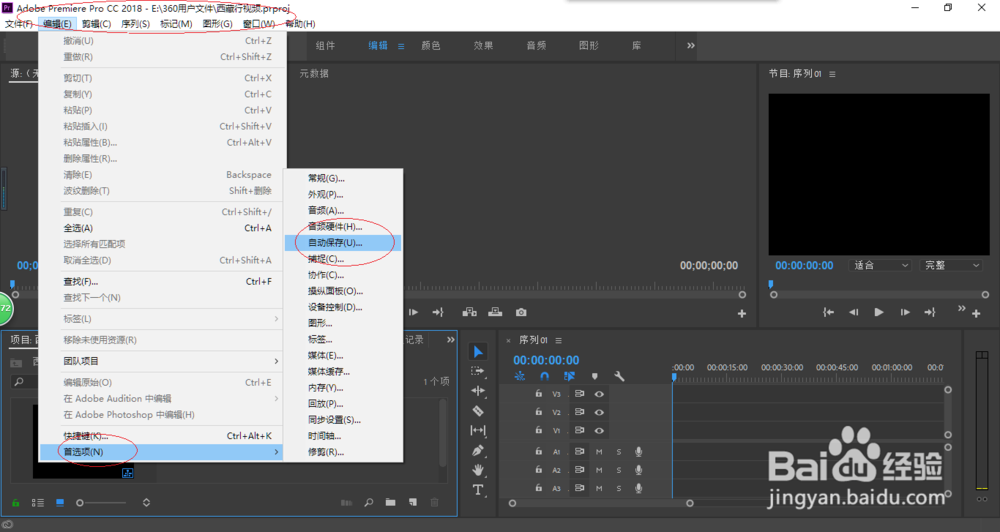Click the Clear trash icon in project panel

coord(434,503)
